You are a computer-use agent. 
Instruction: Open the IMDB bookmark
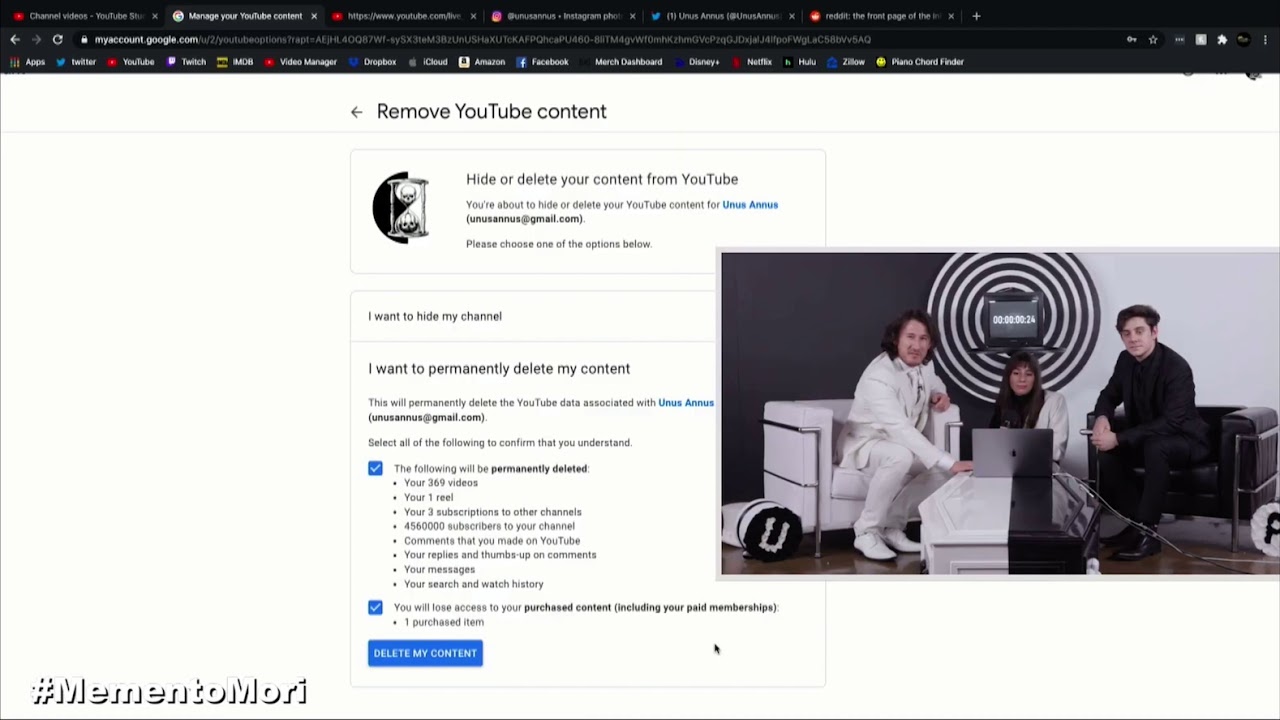[x=235, y=62]
